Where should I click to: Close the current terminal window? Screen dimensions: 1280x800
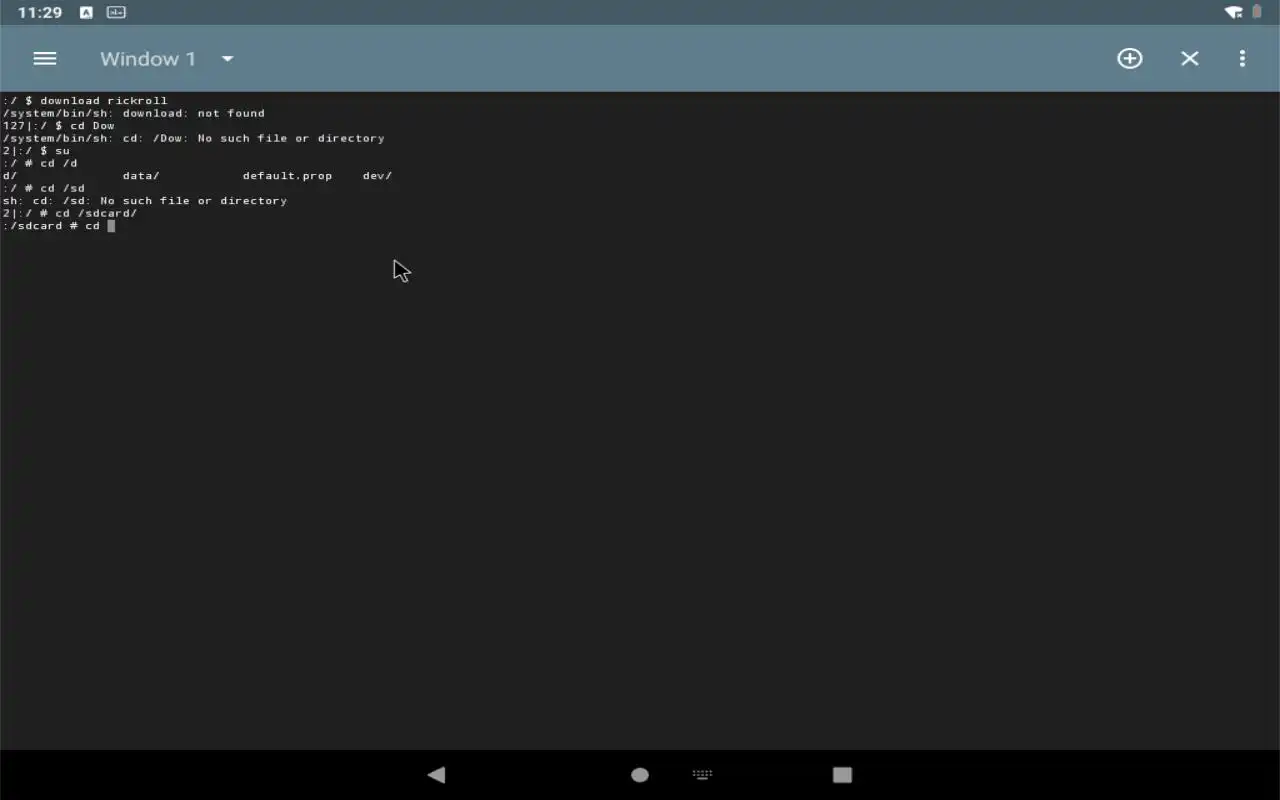point(1189,59)
